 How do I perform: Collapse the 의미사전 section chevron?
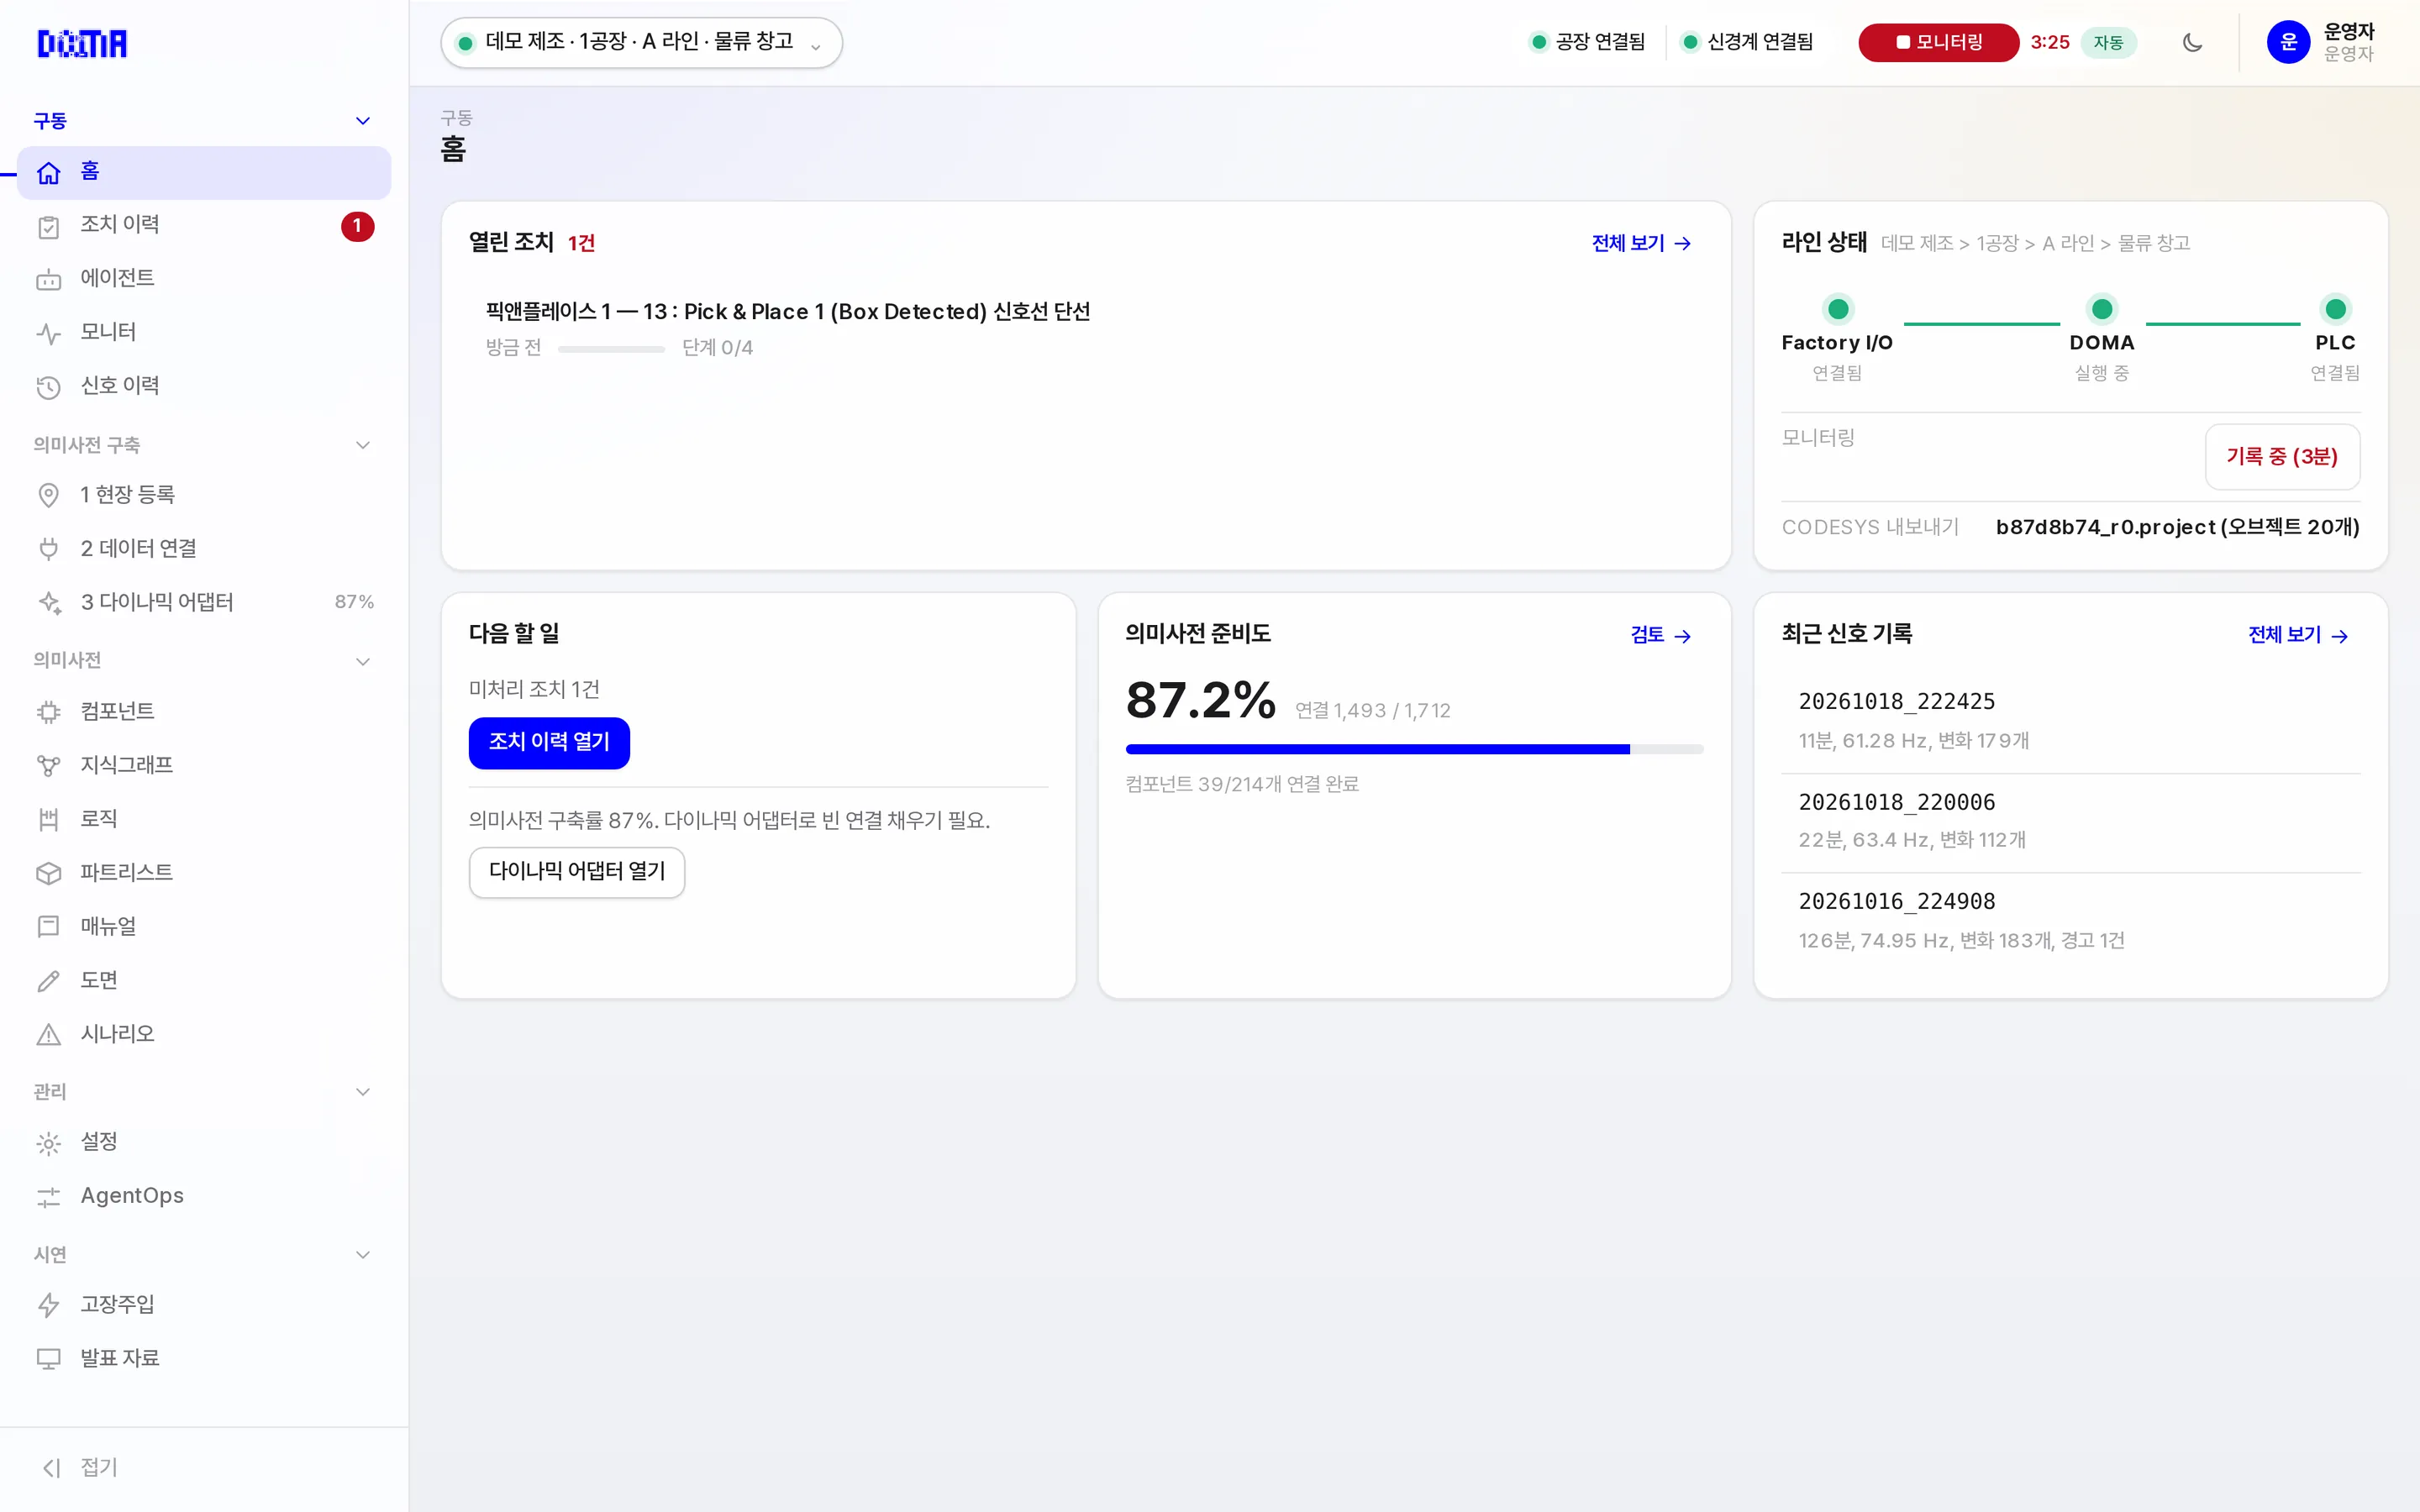tap(362, 661)
